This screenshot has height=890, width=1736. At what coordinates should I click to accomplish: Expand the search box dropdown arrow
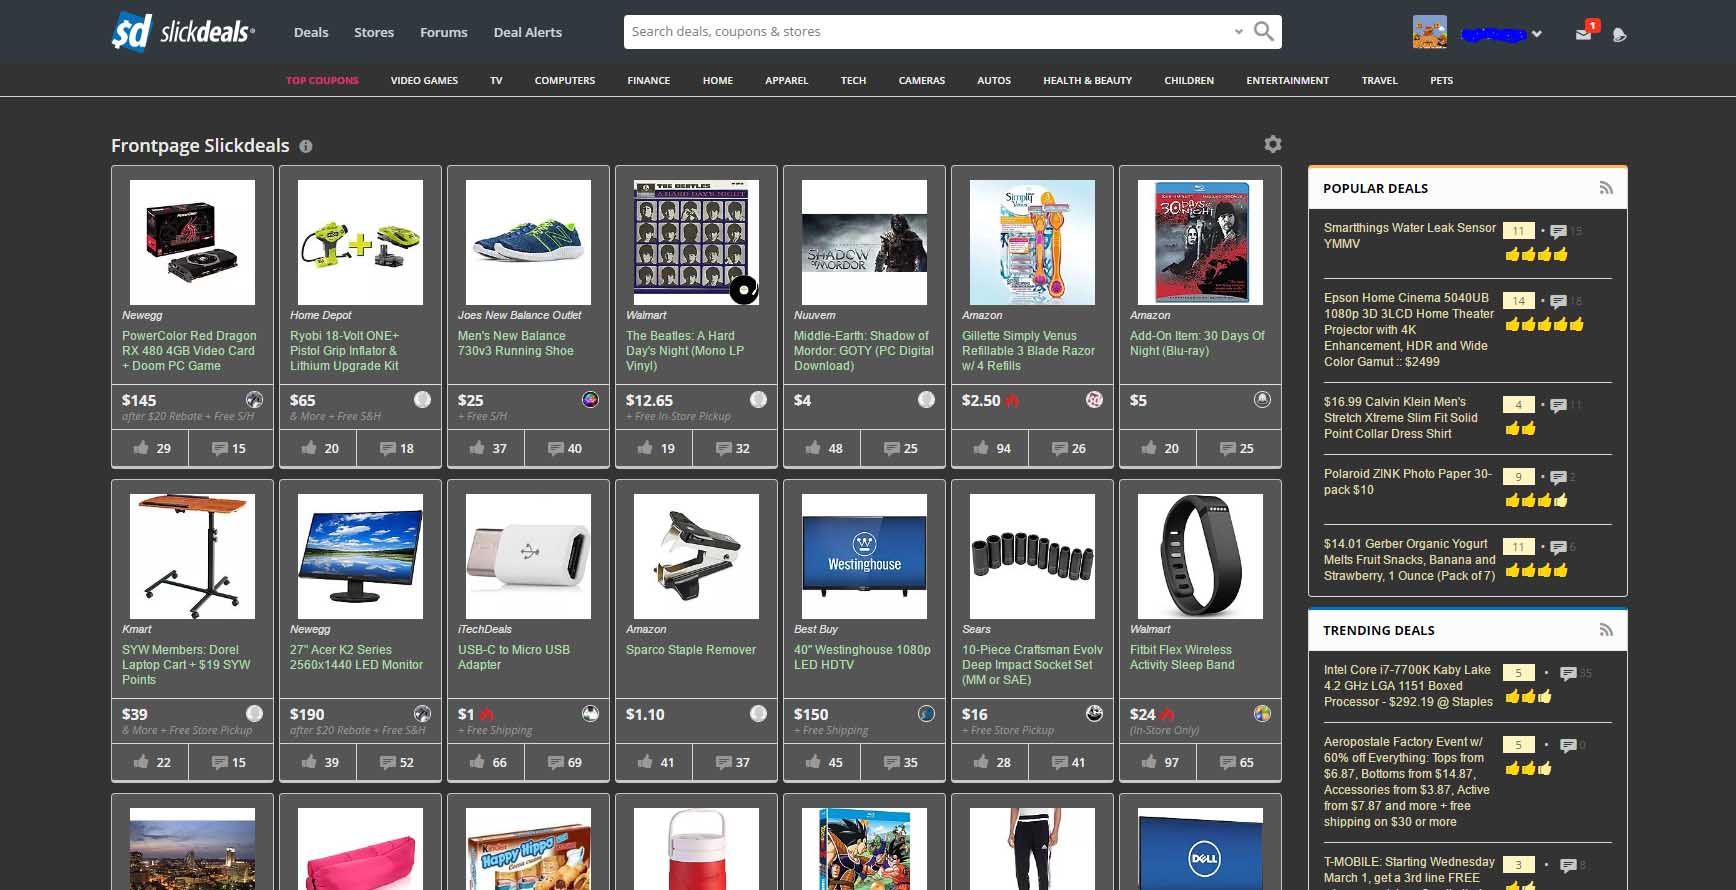(1238, 32)
